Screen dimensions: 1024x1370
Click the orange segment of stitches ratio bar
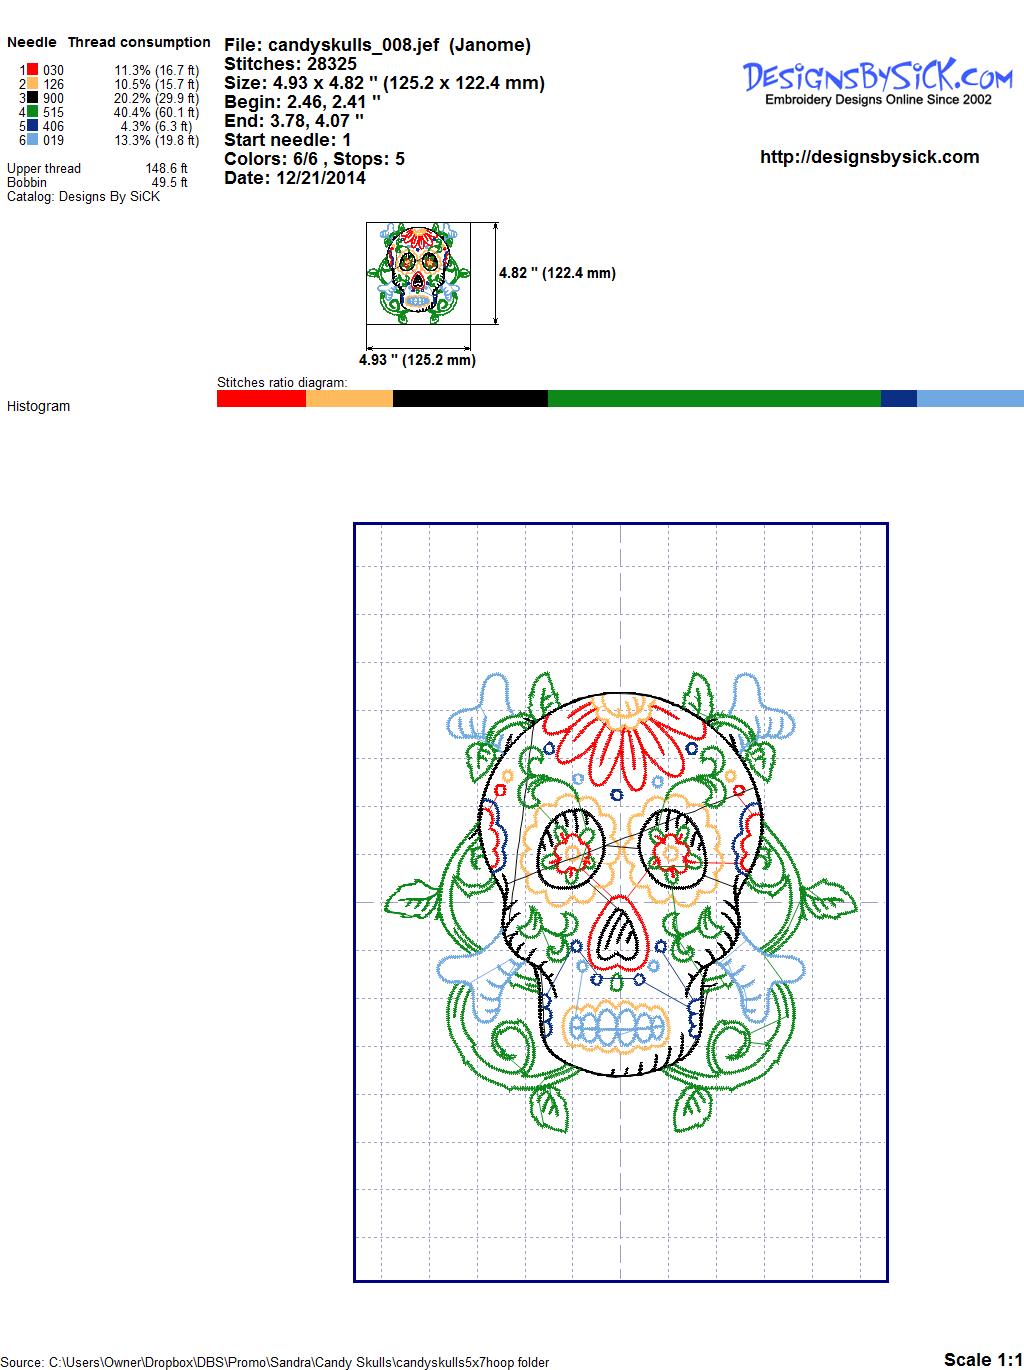[x=349, y=398]
